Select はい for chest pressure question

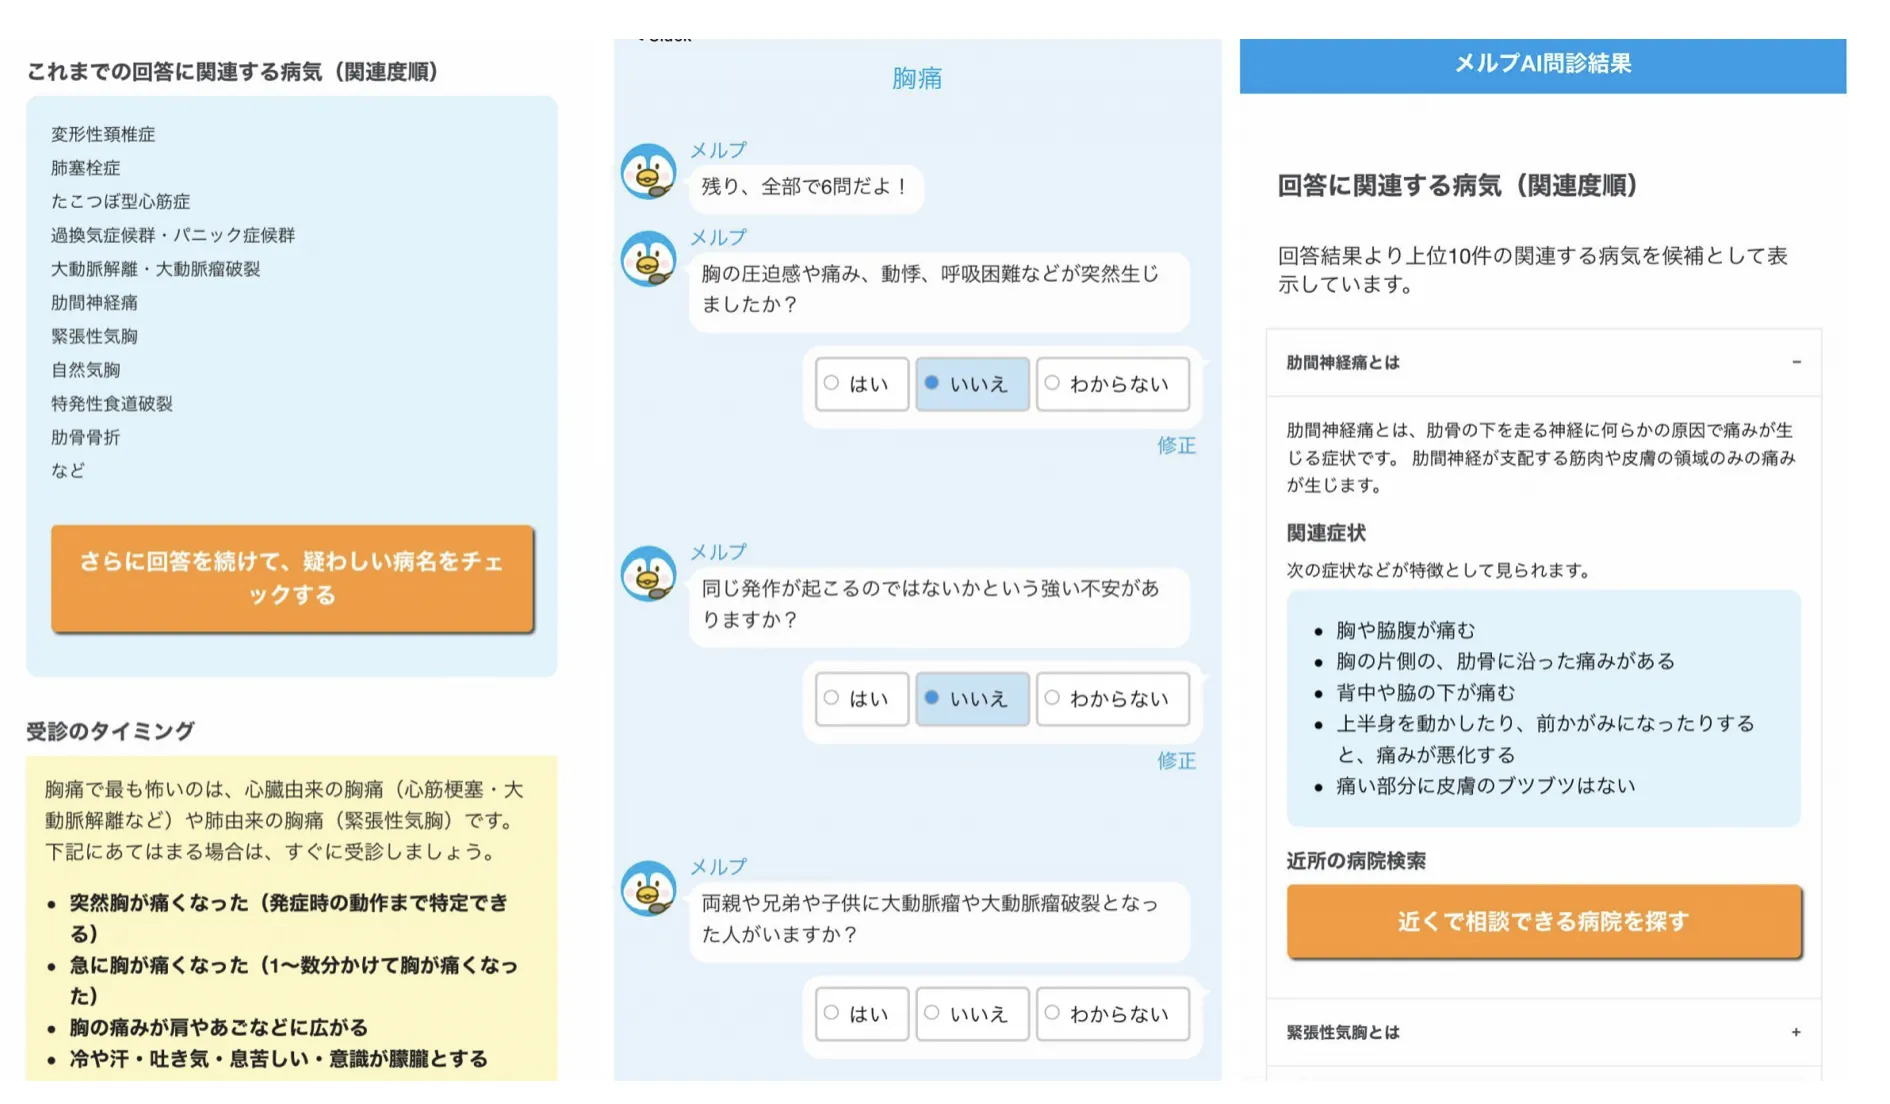pos(861,383)
